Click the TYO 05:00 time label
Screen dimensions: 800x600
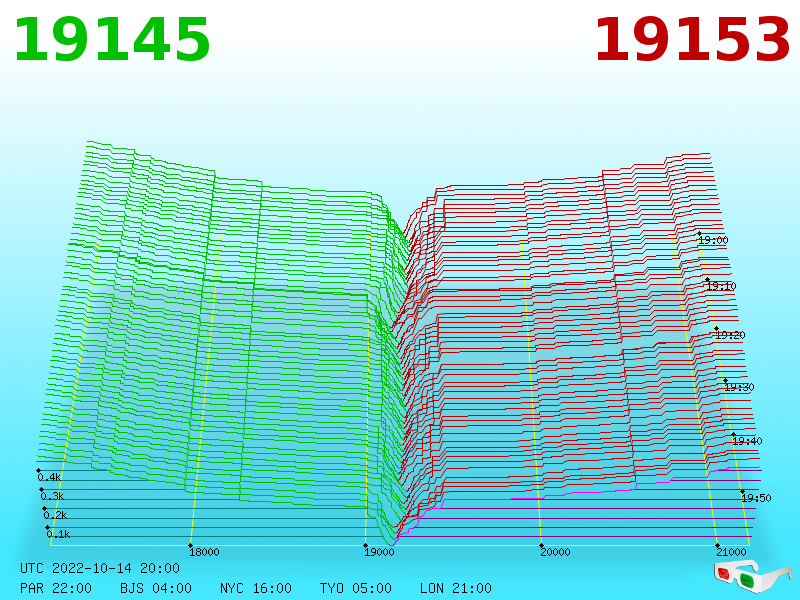356,588
